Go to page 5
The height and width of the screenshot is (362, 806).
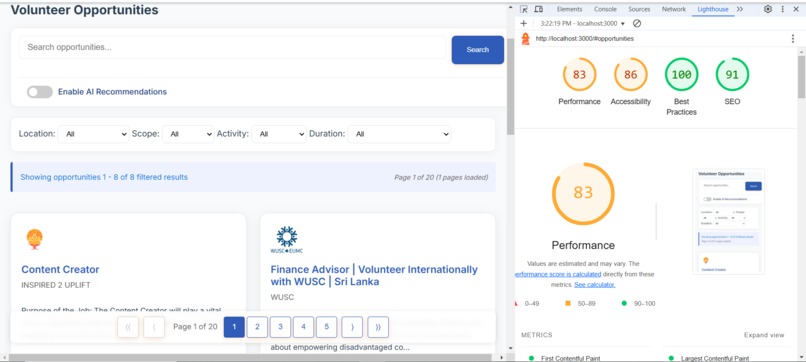327,327
